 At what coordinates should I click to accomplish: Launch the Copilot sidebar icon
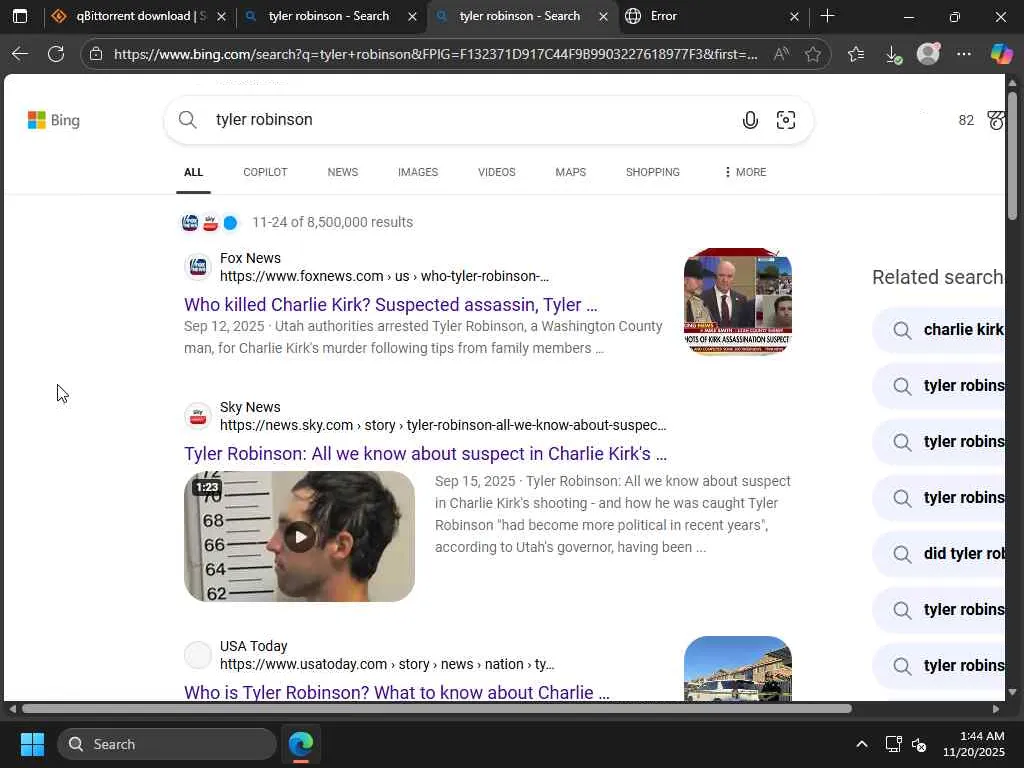pos(1001,54)
